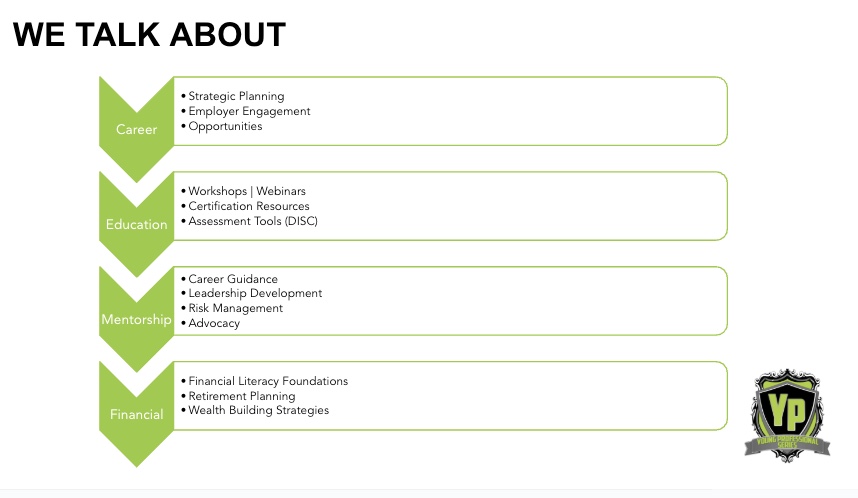Select the green Career chevron arrow
This screenshot has height=498, width=858.
coord(136,130)
